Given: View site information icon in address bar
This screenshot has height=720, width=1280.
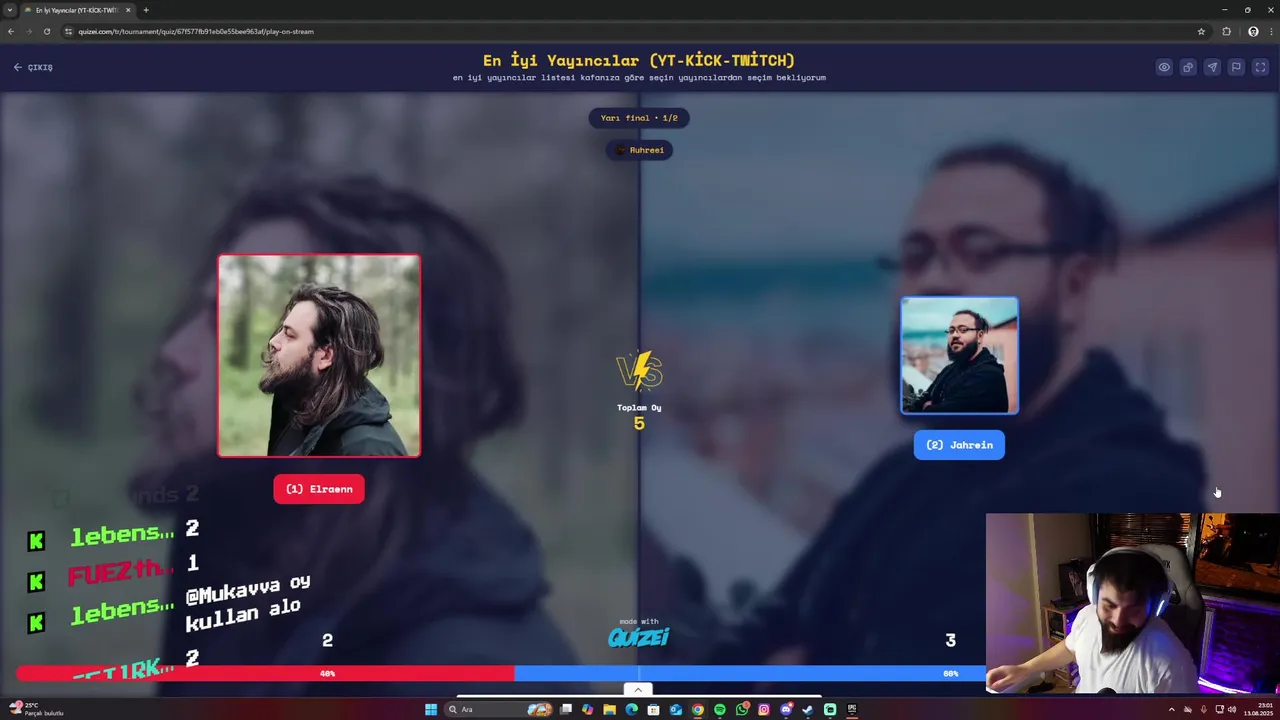Looking at the screenshot, I should coord(69,31).
